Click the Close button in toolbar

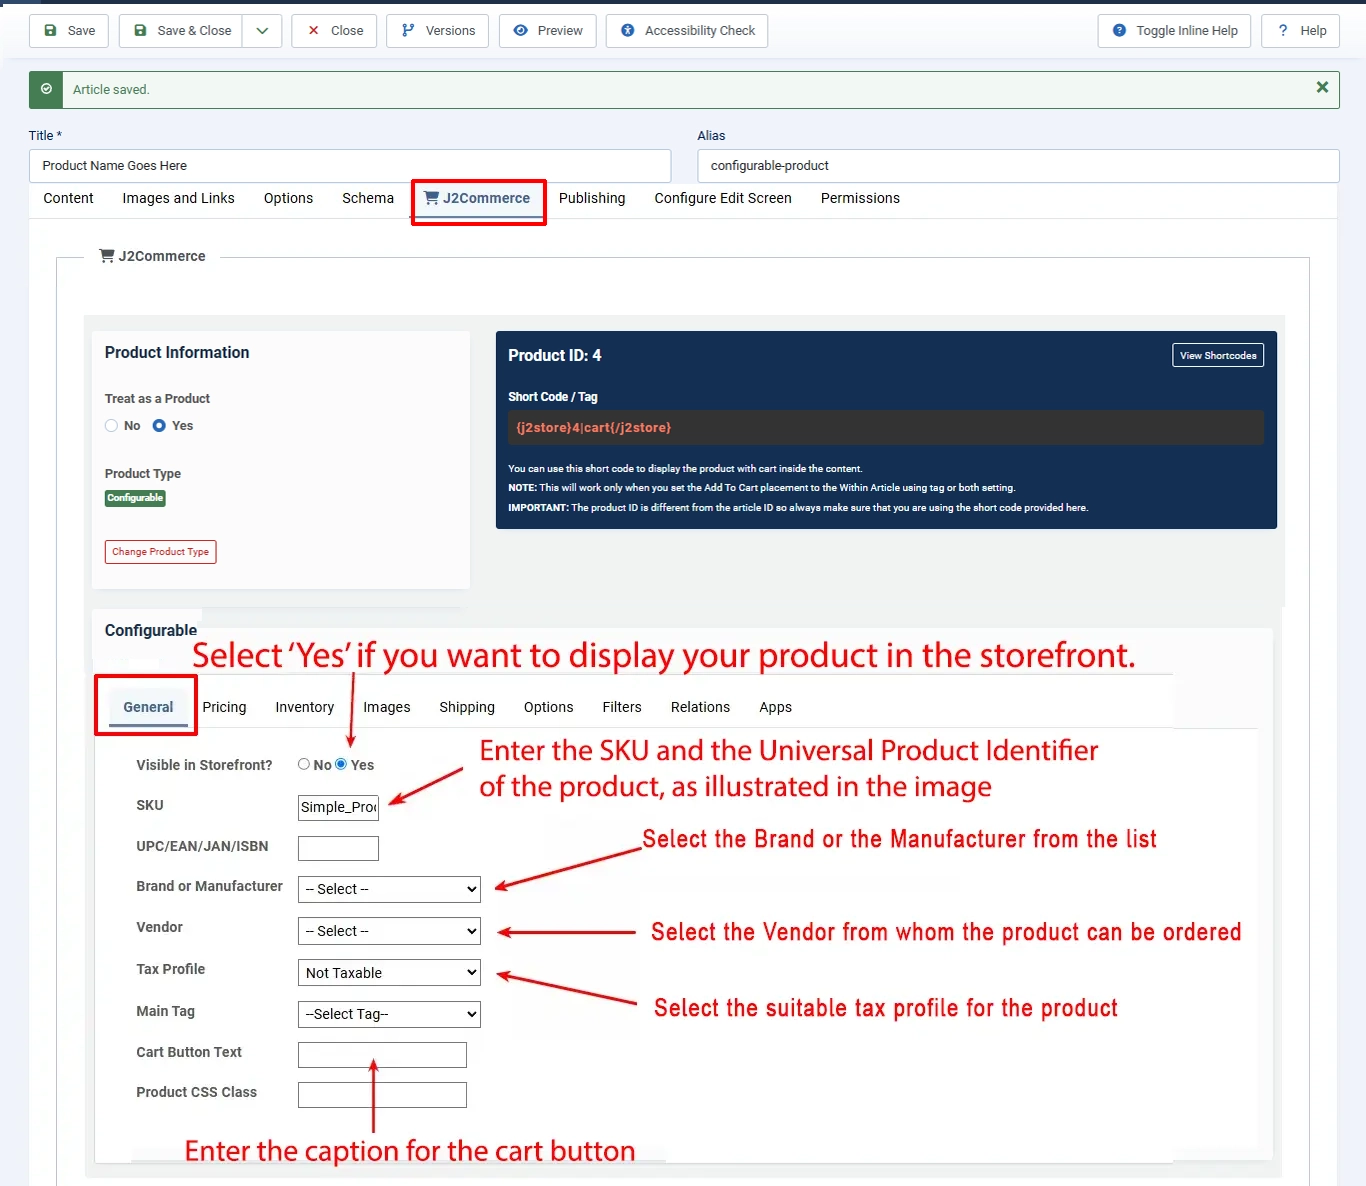(x=334, y=31)
